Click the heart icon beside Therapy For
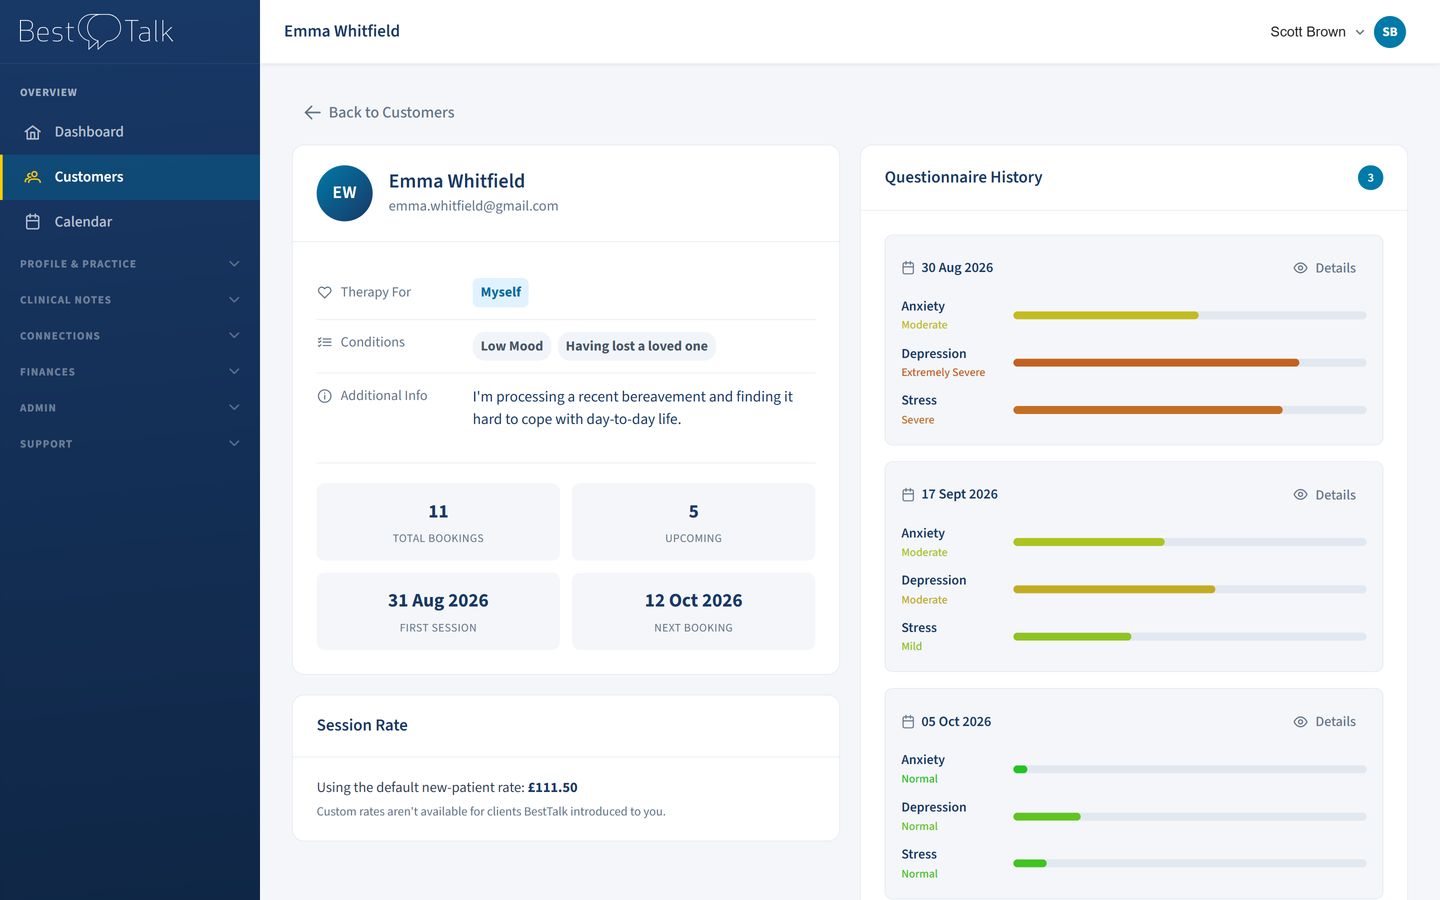The image size is (1440, 900). [325, 293]
